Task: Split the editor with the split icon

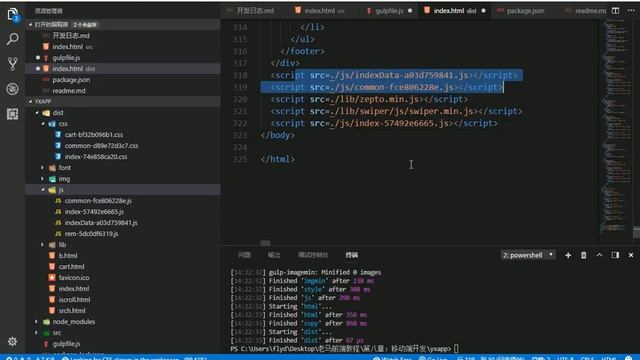Action: point(615,11)
